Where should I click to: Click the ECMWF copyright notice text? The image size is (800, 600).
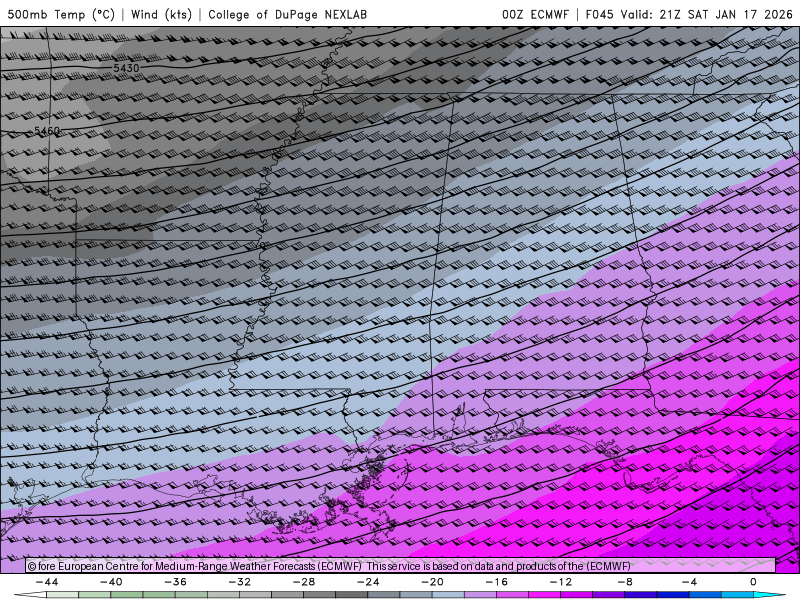click(x=329, y=566)
